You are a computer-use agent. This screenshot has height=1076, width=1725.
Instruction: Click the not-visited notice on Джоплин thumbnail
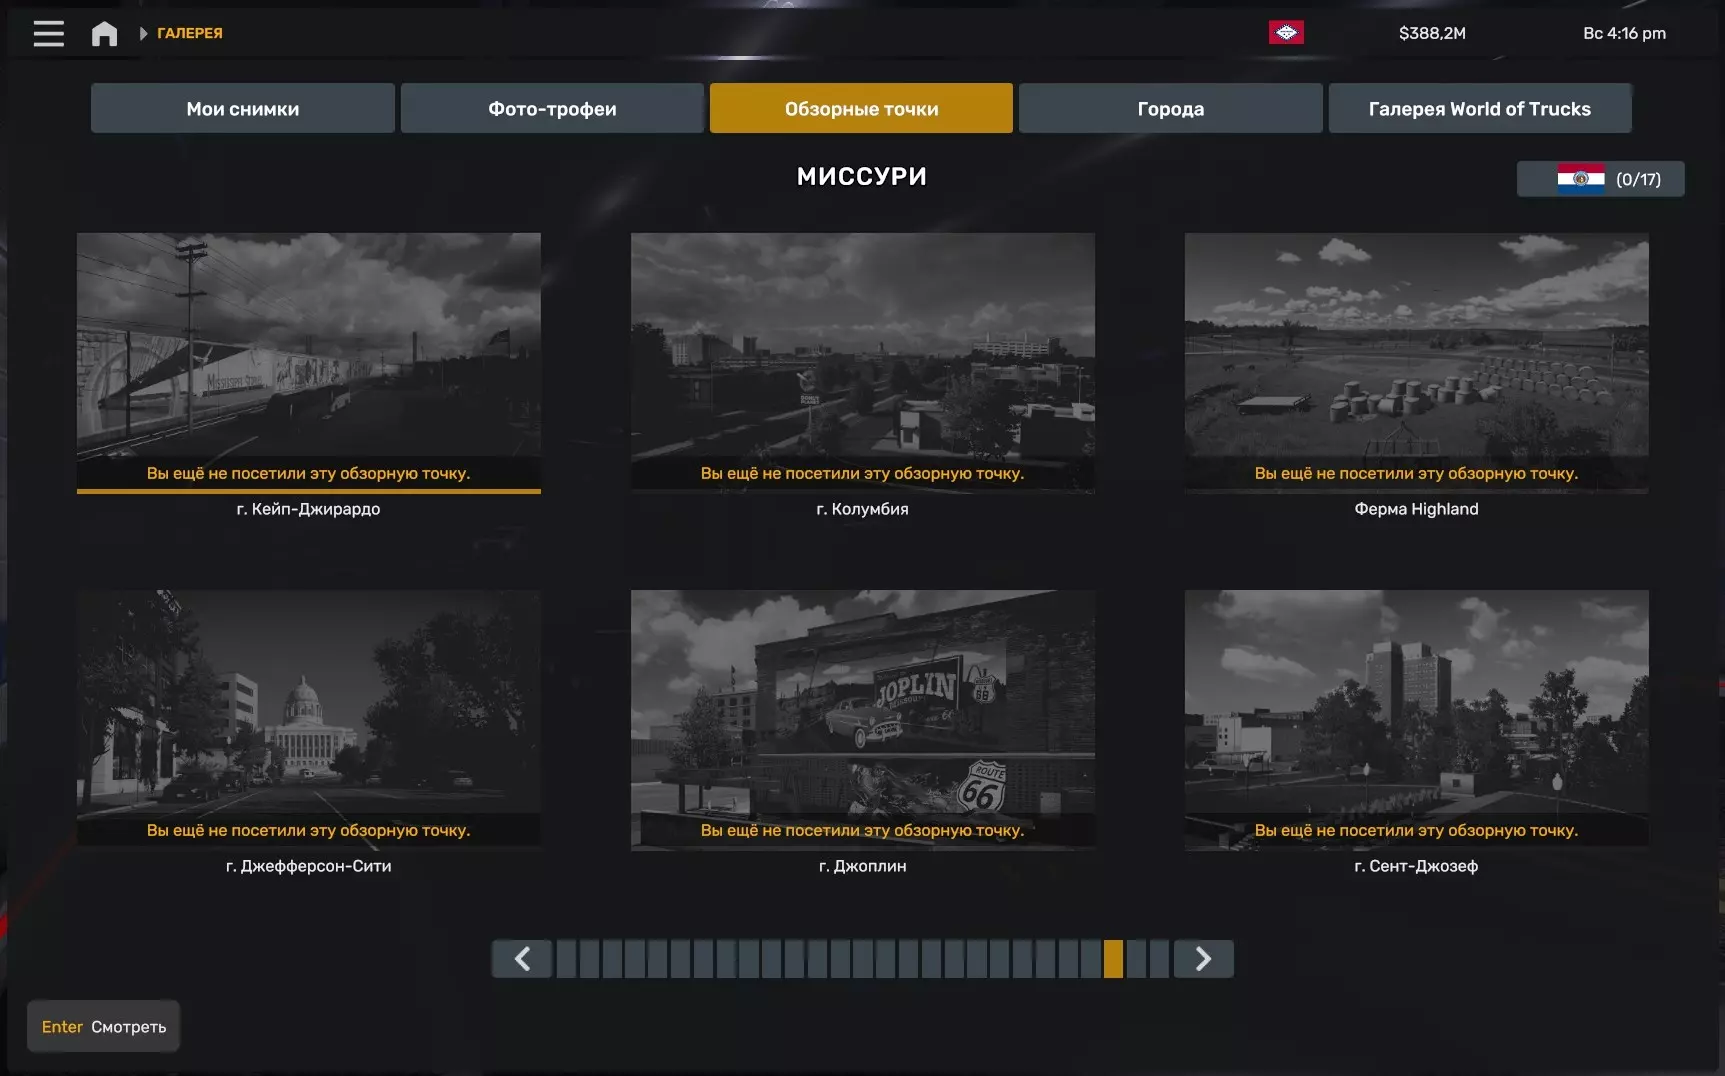tap(862, 830)
